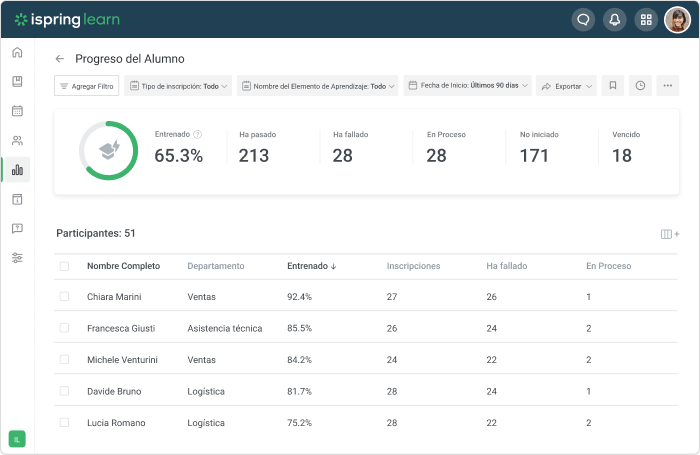Expand the Fecha de Inicio filter
The height and width of the screenshot is (455, 700).
[467, 85]
